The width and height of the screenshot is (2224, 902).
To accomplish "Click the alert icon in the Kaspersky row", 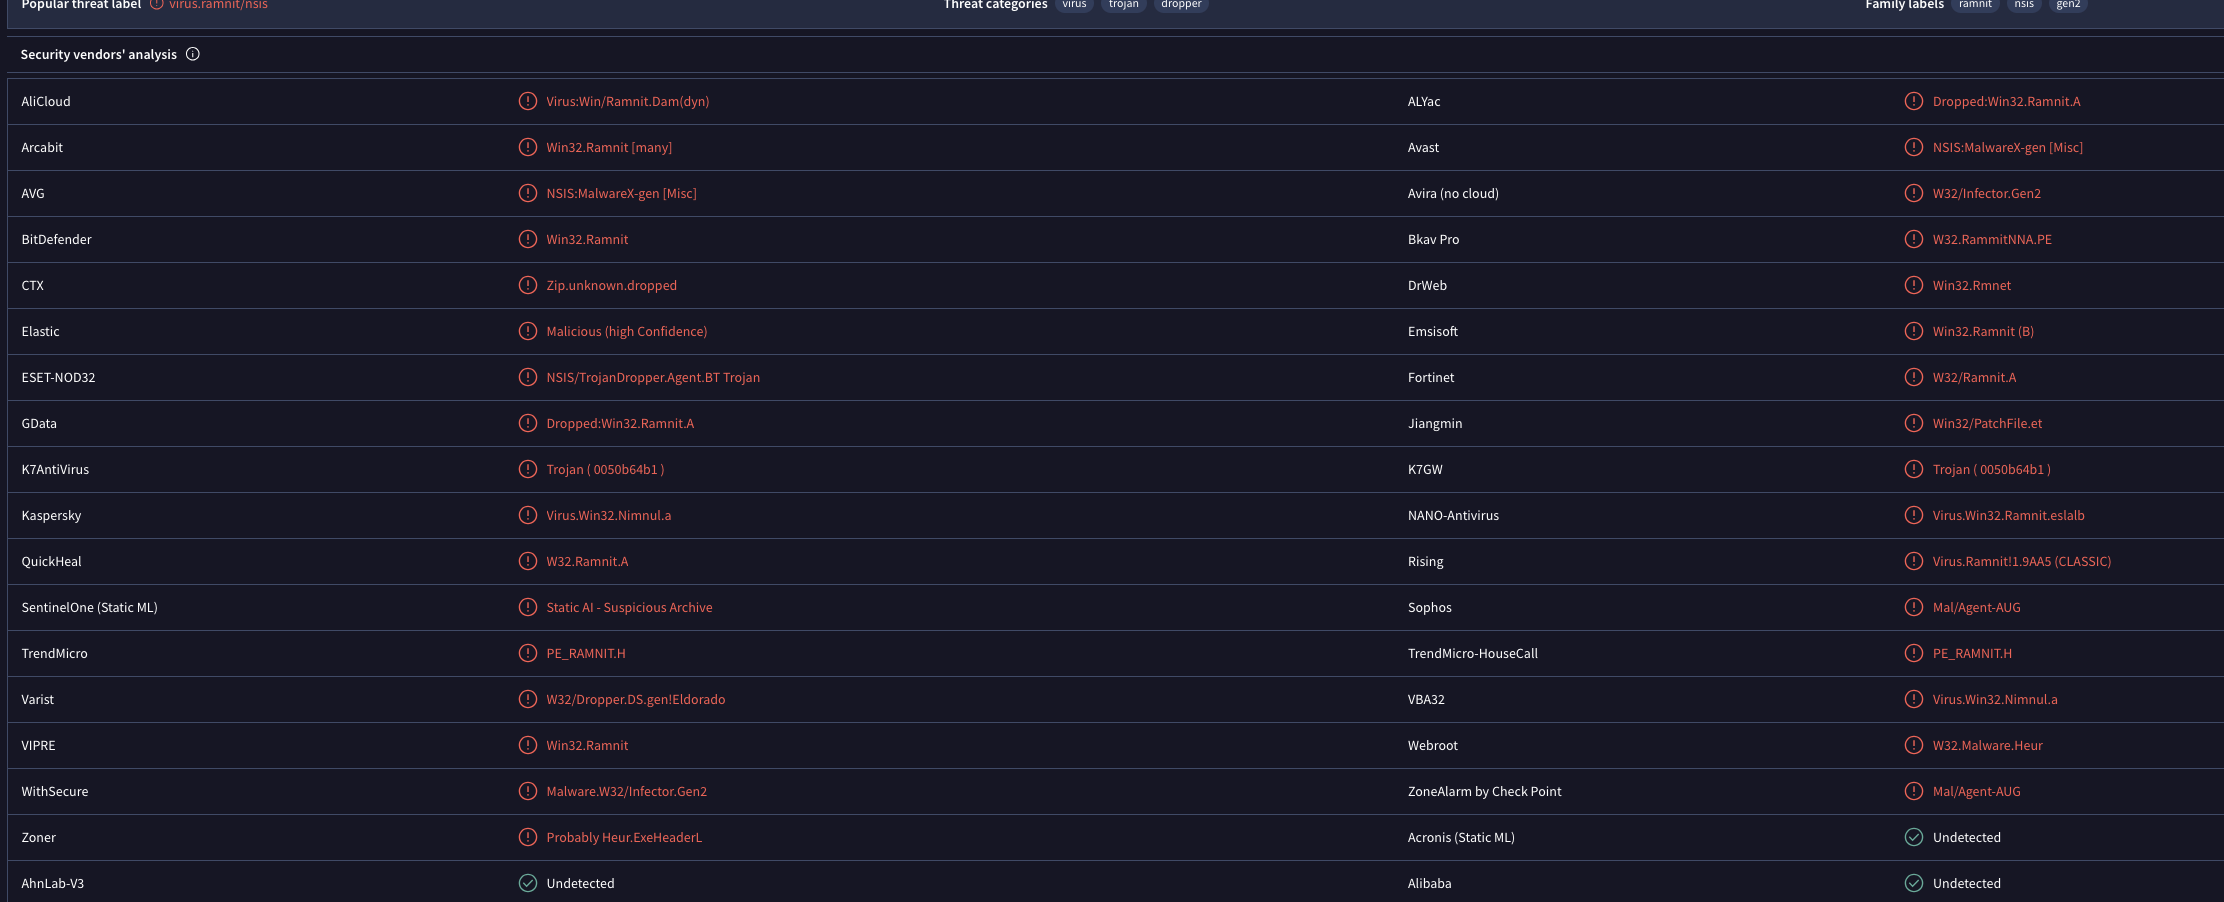I will pos(528,515).
